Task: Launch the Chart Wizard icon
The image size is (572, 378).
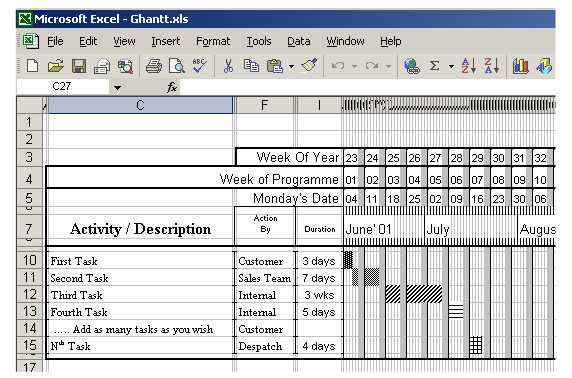Action: [x=521, y=66]
